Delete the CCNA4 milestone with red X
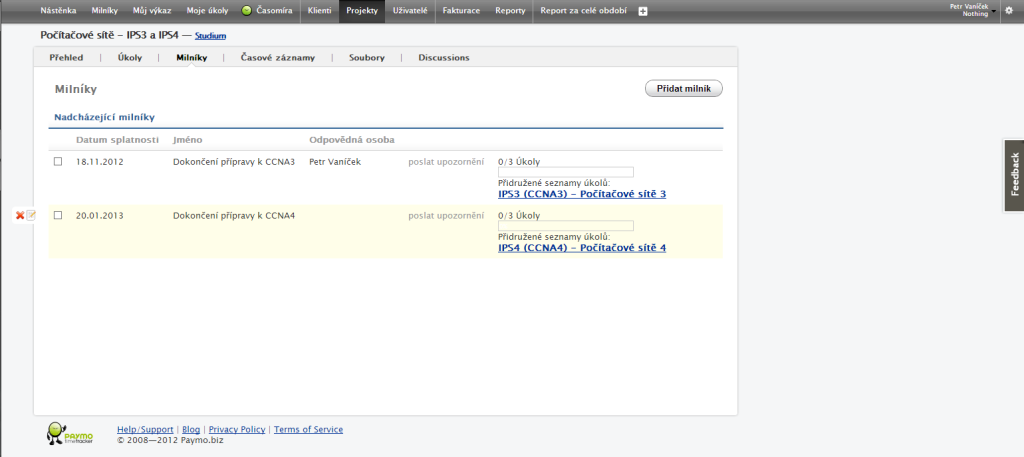 pyautogui.click(x=20, y=215)
